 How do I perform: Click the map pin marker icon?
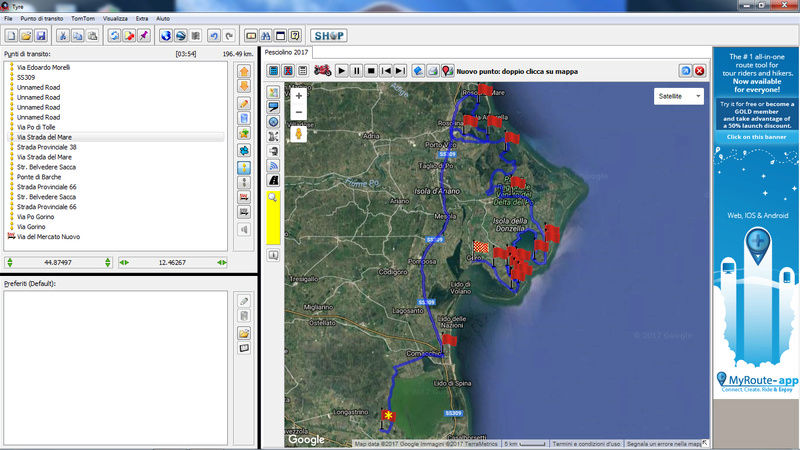447,71
